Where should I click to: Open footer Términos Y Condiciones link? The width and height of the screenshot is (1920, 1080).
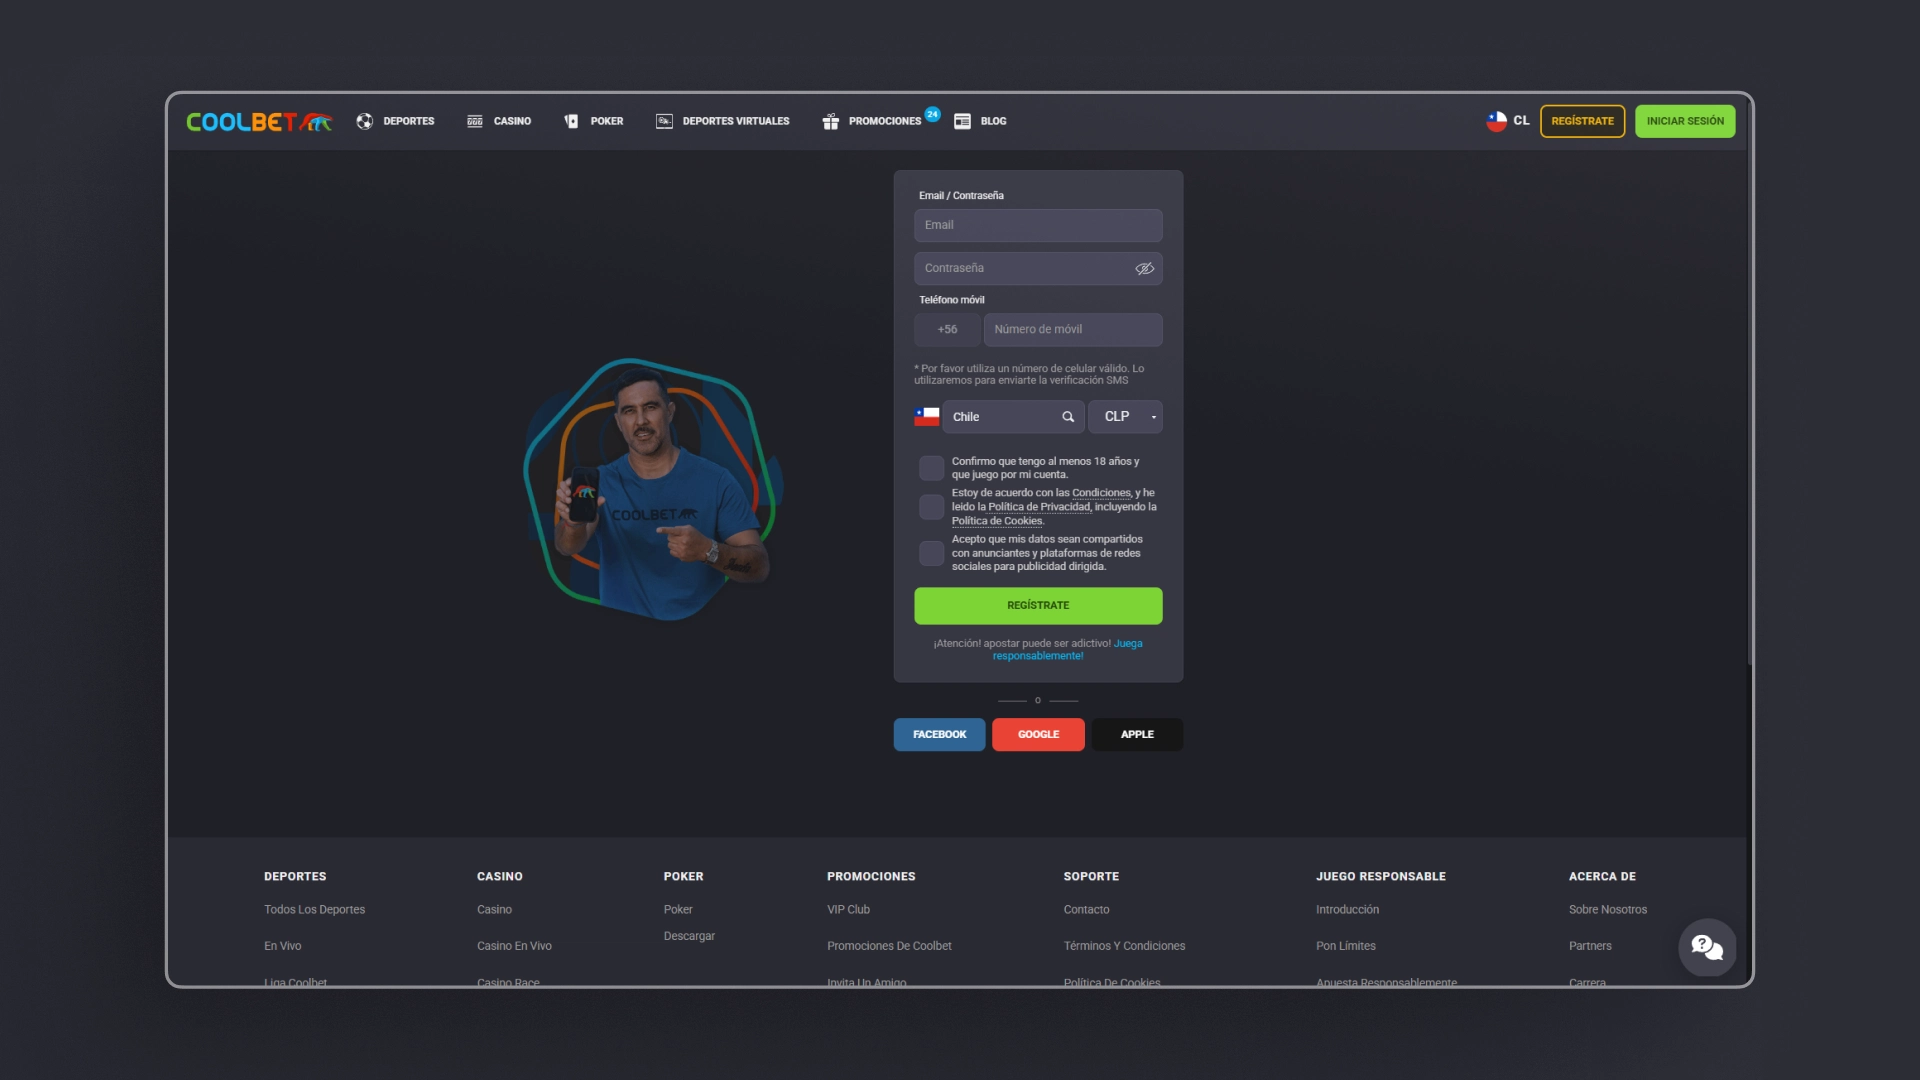[1124, 946]
